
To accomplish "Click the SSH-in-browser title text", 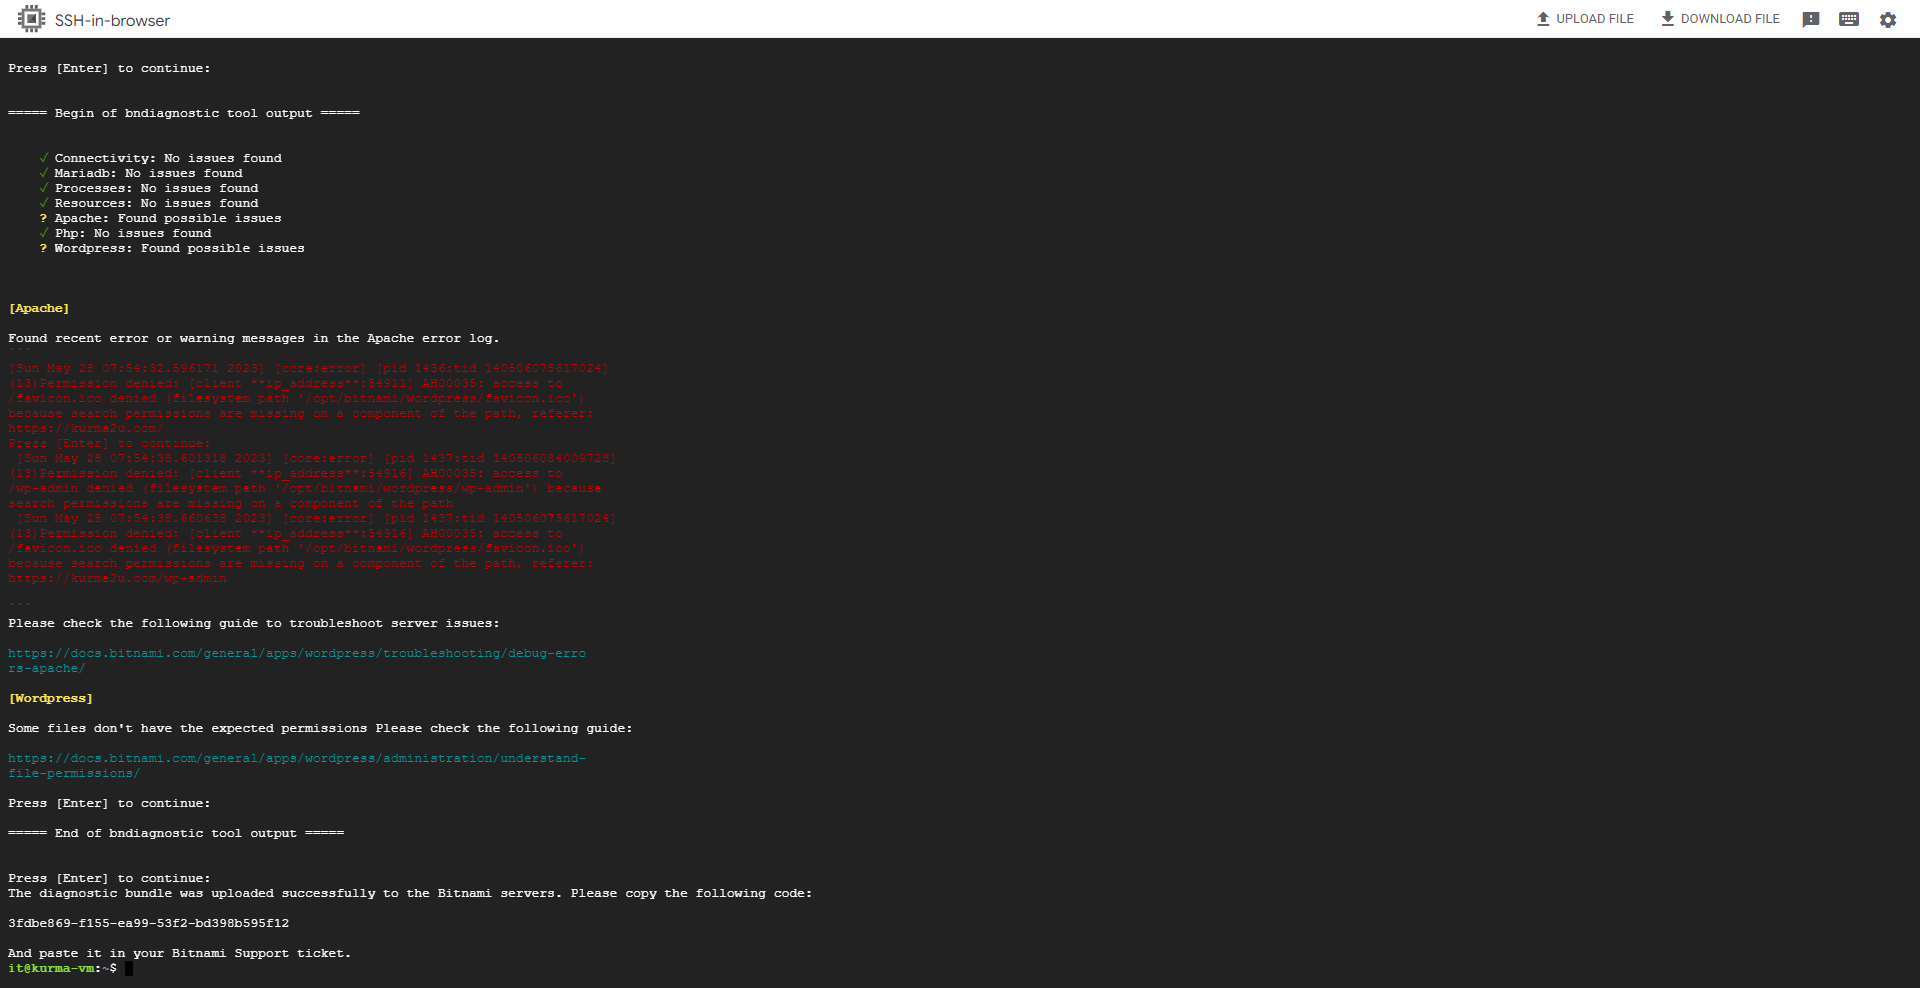I will pos(111,19).
